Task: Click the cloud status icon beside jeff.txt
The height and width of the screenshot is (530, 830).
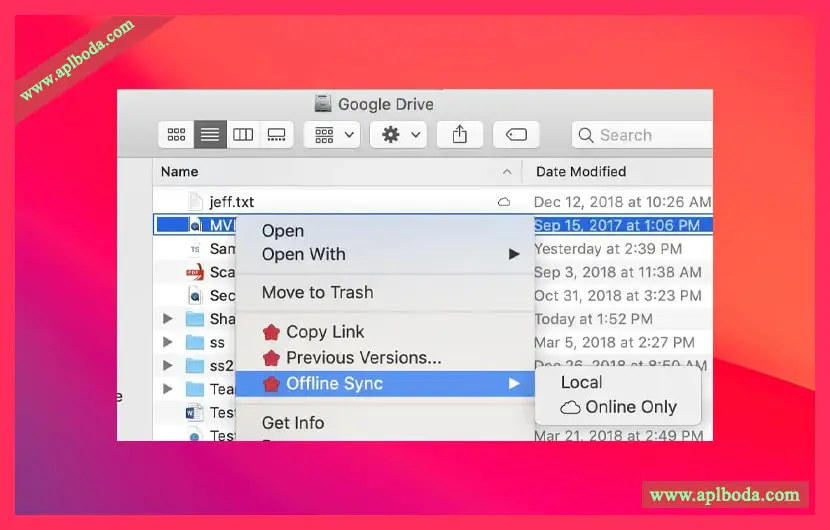Action: click(x=504, y=202)
